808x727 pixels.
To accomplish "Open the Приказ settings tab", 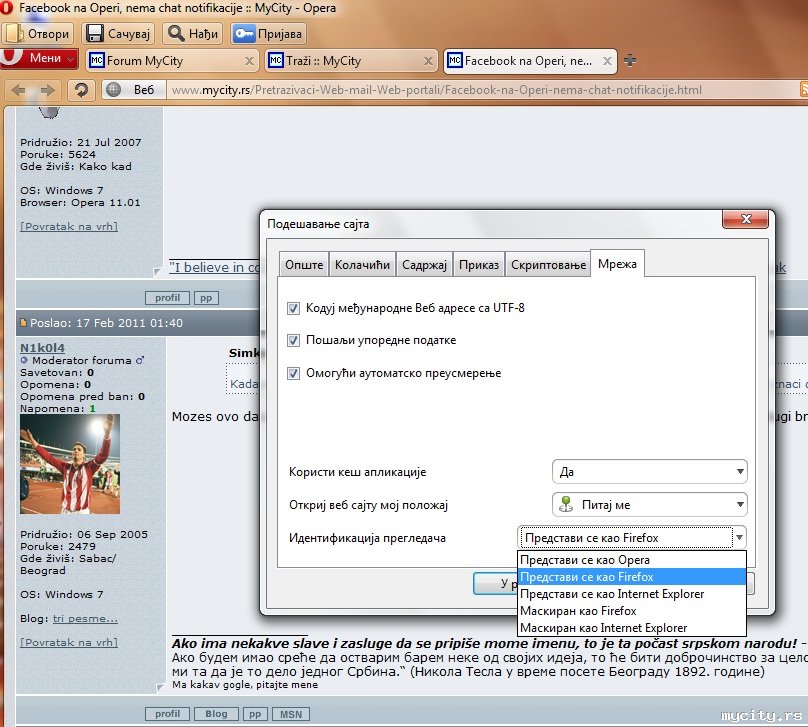I will point(479,265).
